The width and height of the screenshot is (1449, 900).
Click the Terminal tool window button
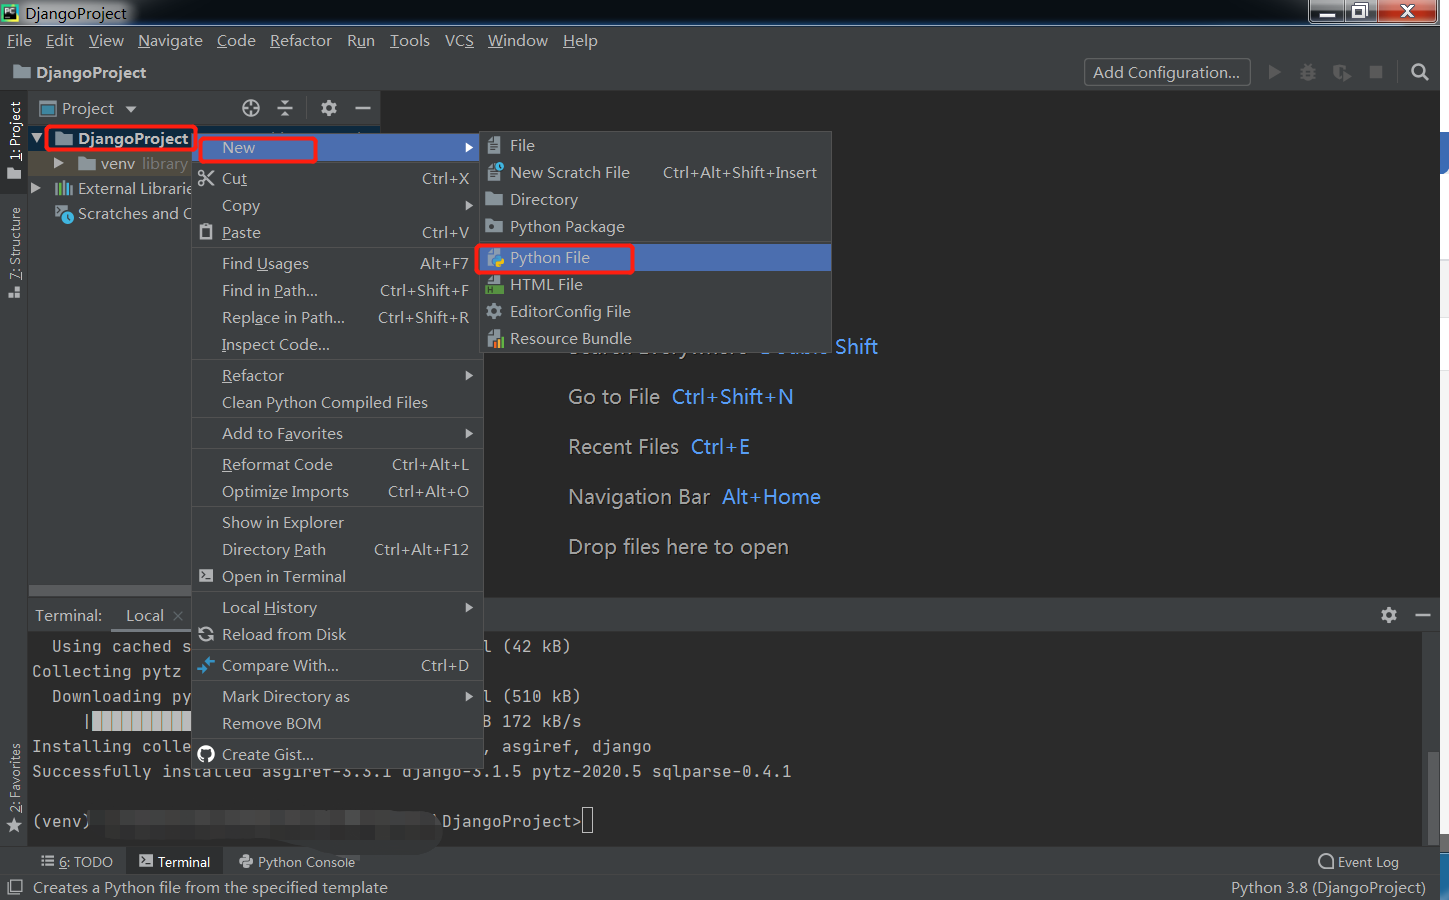click(x=175, y=862)
